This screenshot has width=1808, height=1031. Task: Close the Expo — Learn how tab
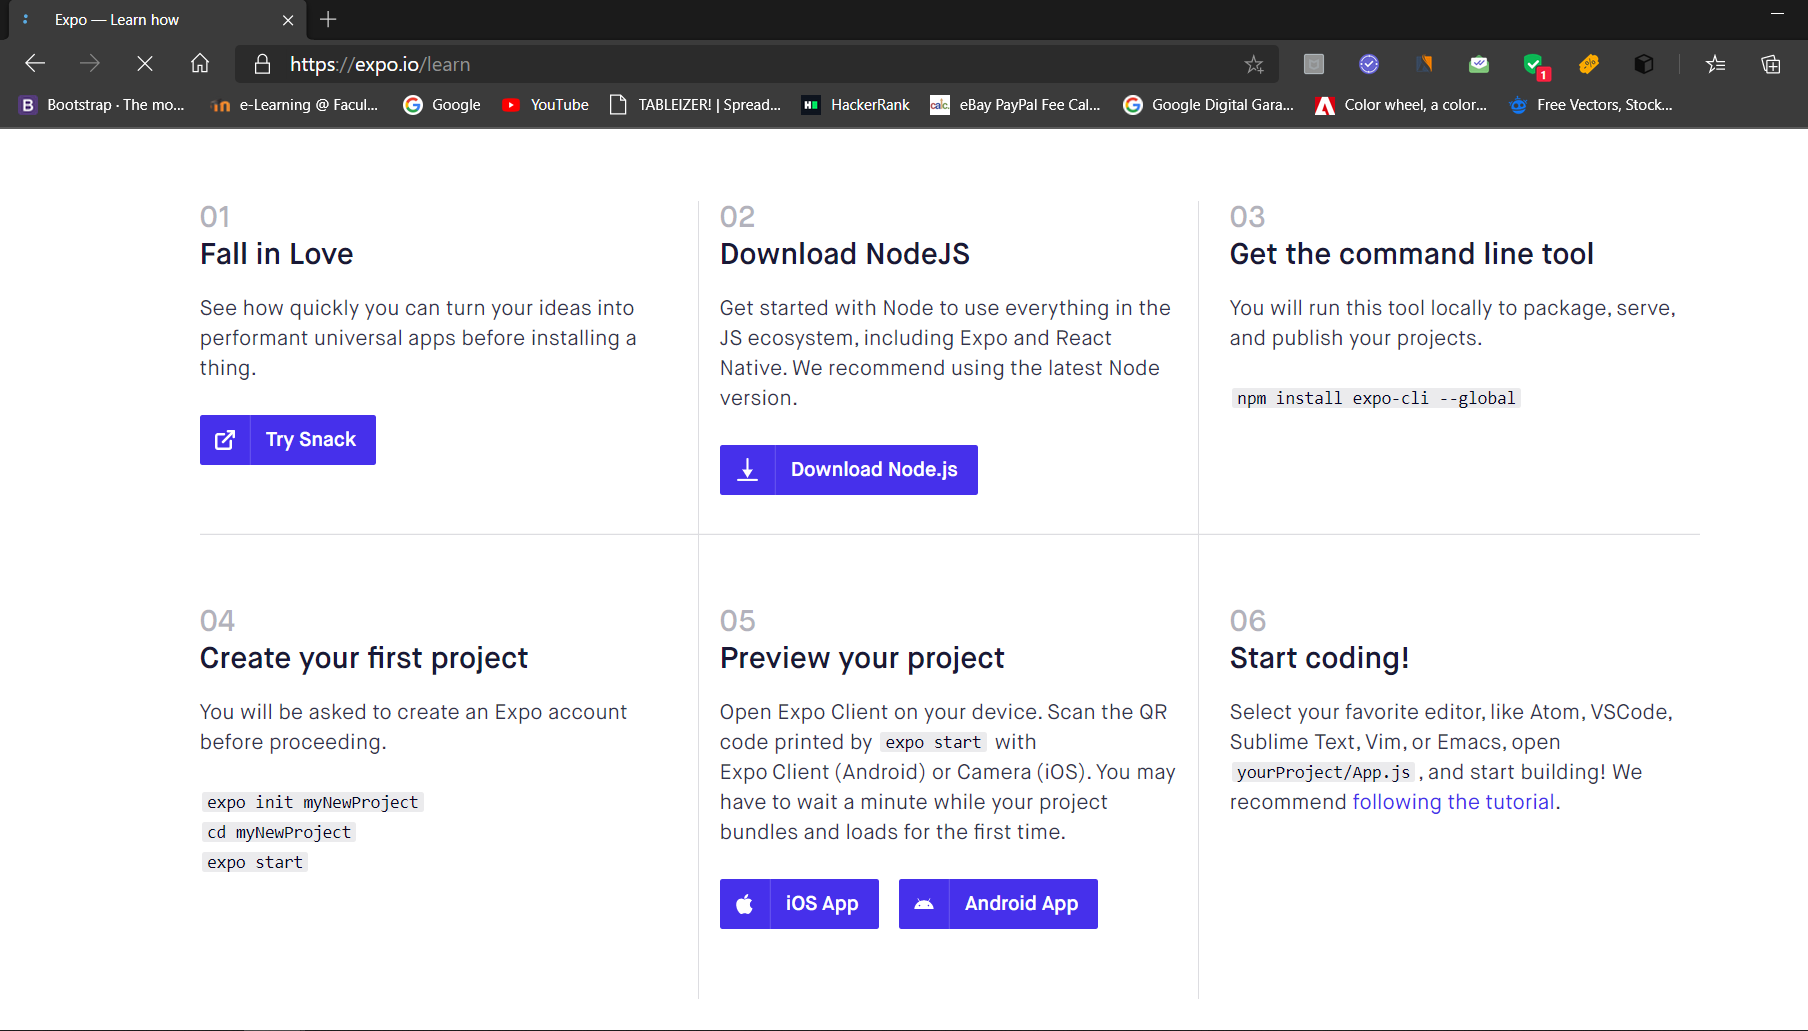pyautogui.click(x=288, y=20)
